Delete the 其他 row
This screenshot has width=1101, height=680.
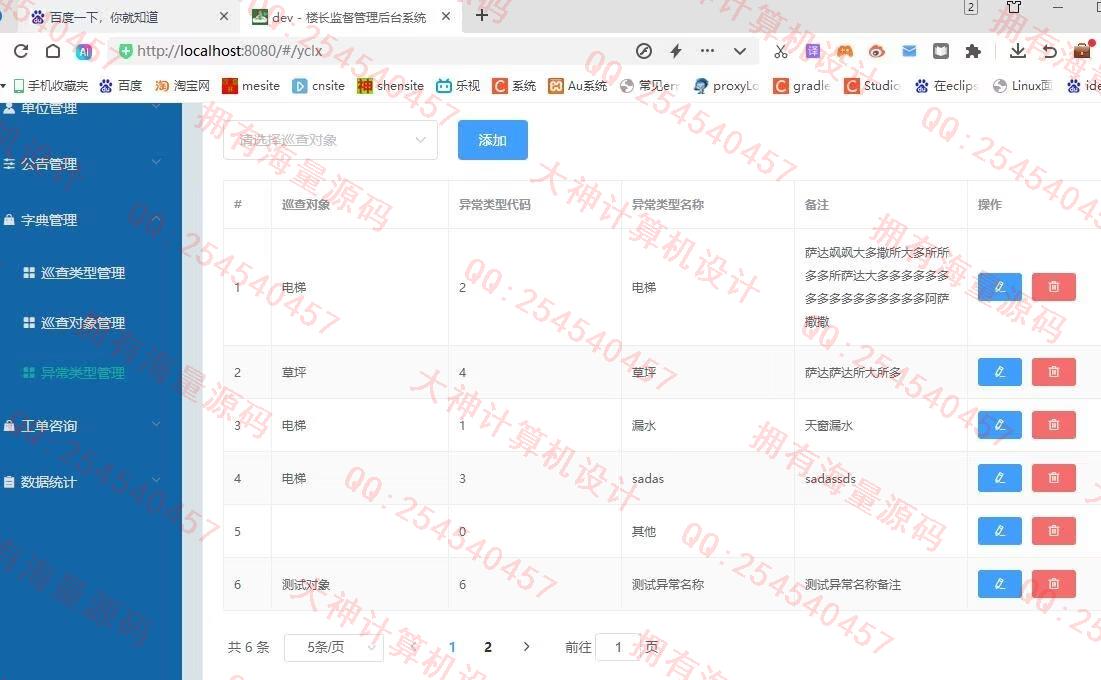coord(1053,530)
